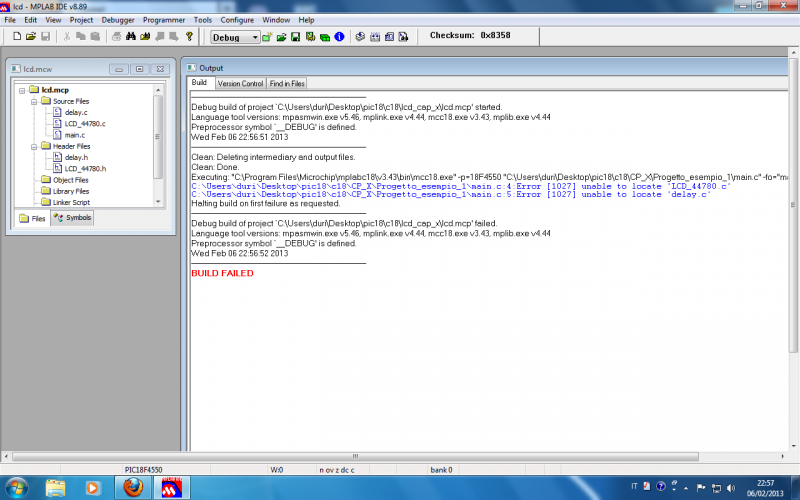Viewport: 800px width, 500px height.
Task: Open Windows Explorer from the taskbar
Action: pos(55,488)
